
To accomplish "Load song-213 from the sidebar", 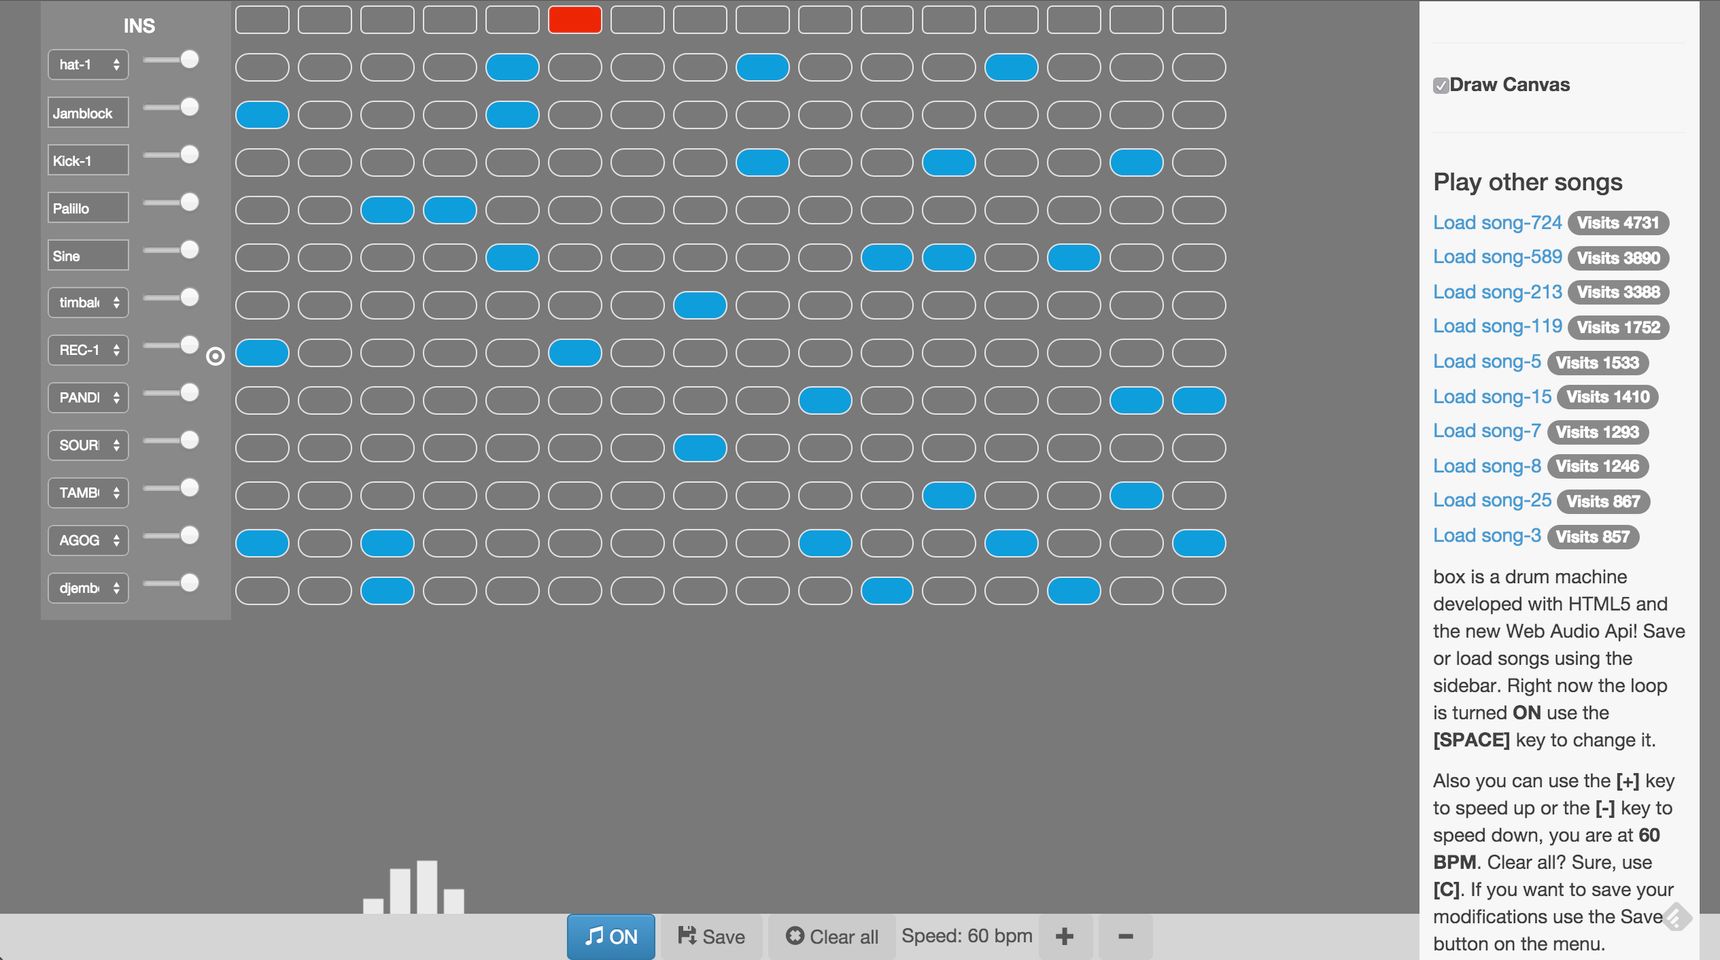I will [1497, 292].
